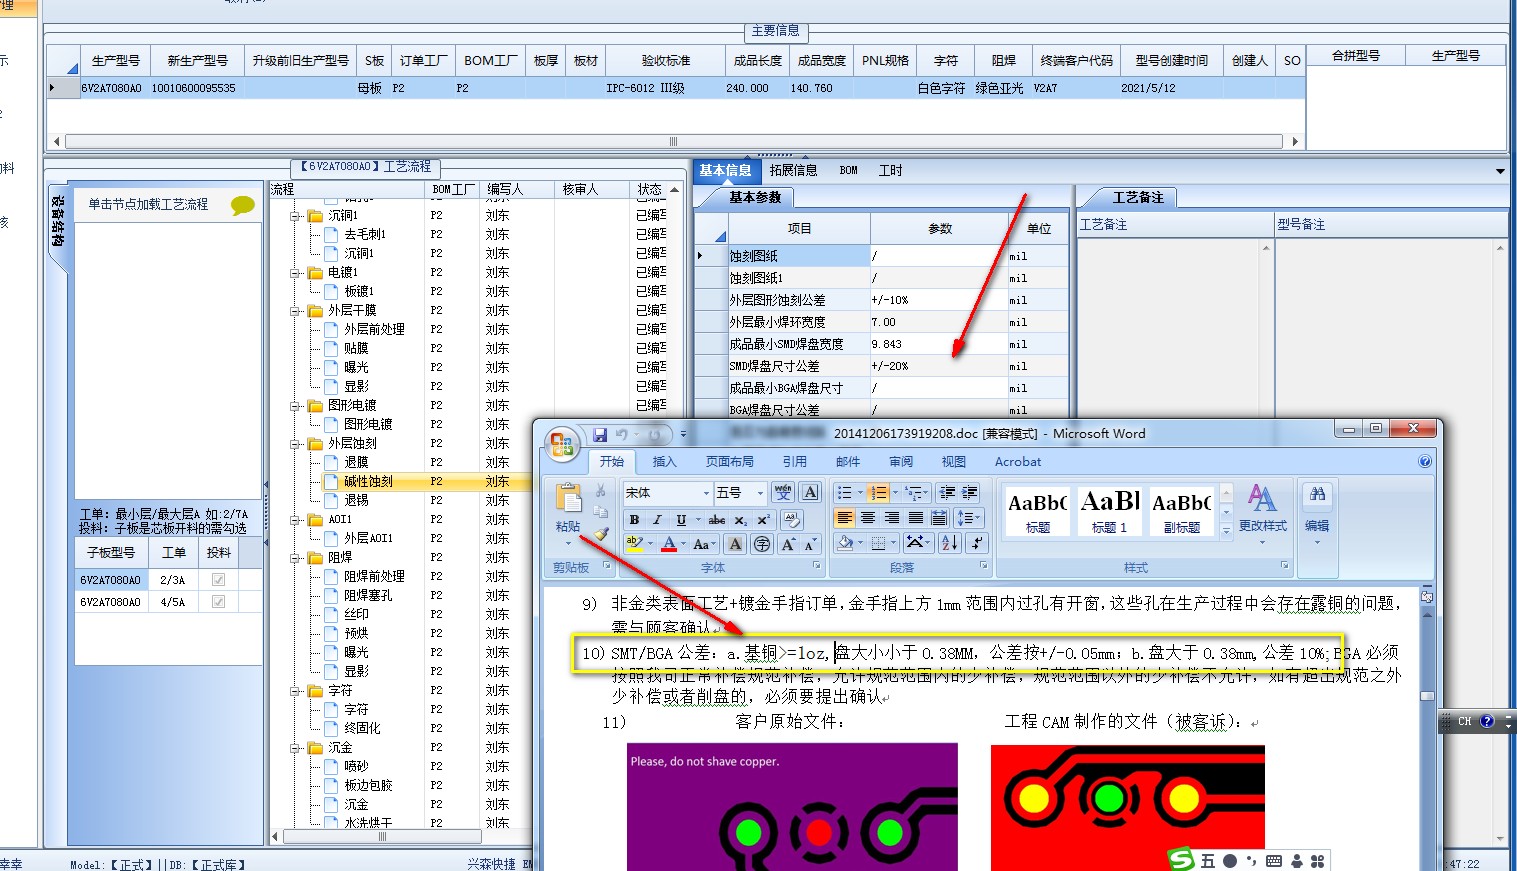This screenshot has width=1517, height=871.
Task: Open the 工时 tab
Action: click(890, 171)
